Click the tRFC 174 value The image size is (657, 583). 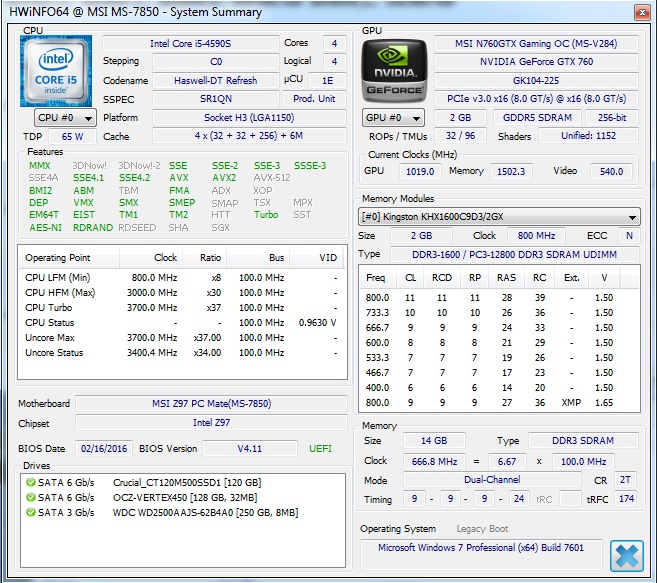pyautogui.click(x=626, y=499)
